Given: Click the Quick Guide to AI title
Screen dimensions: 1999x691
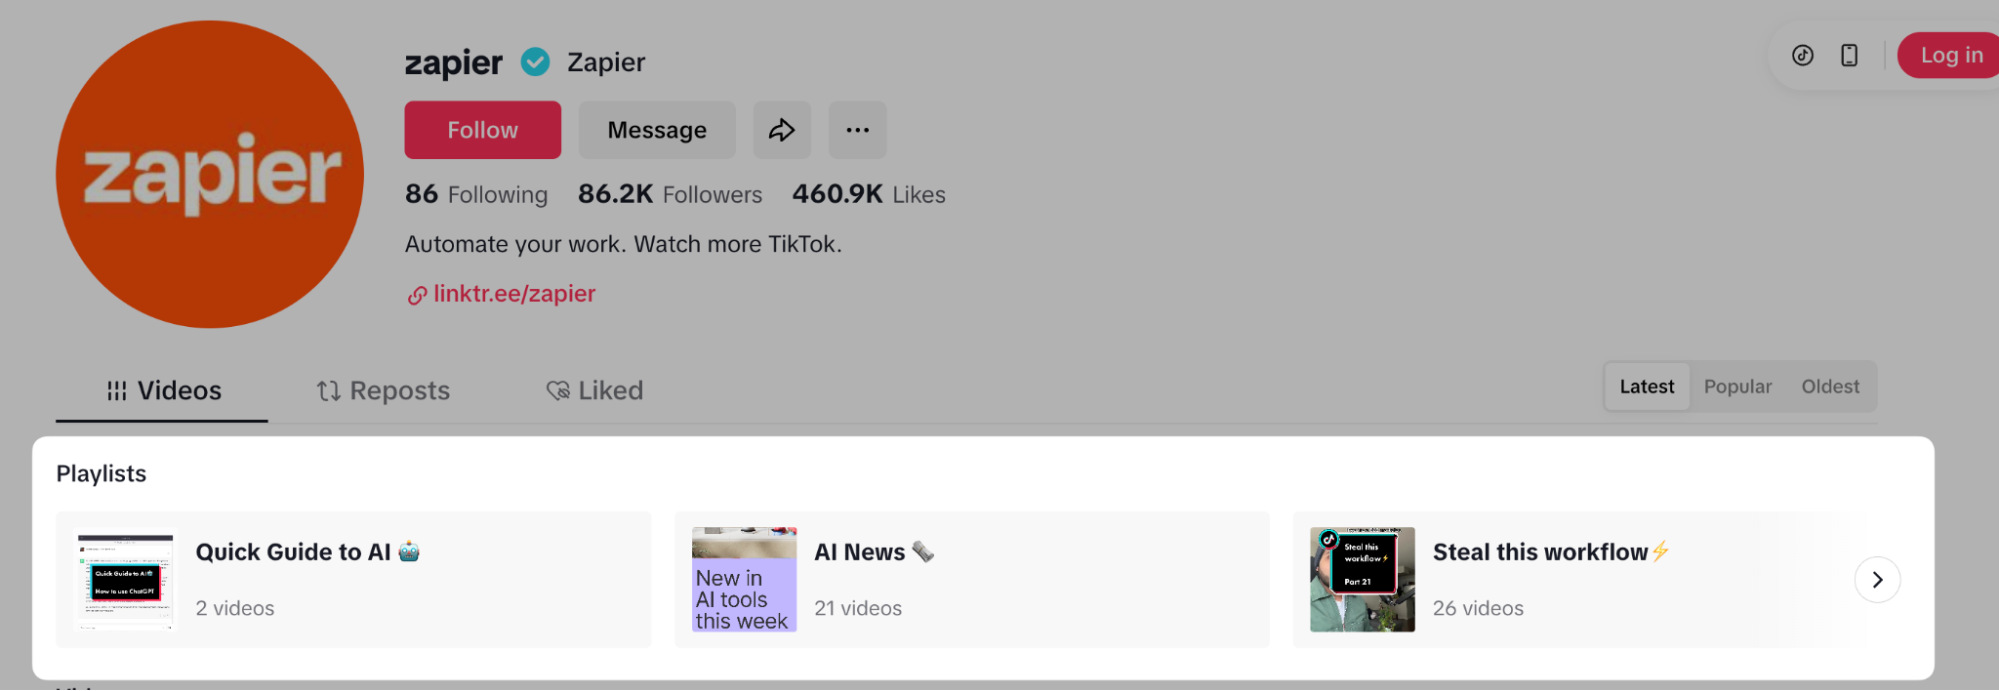Looking at the screenshot, I should (x=307, y=552).
